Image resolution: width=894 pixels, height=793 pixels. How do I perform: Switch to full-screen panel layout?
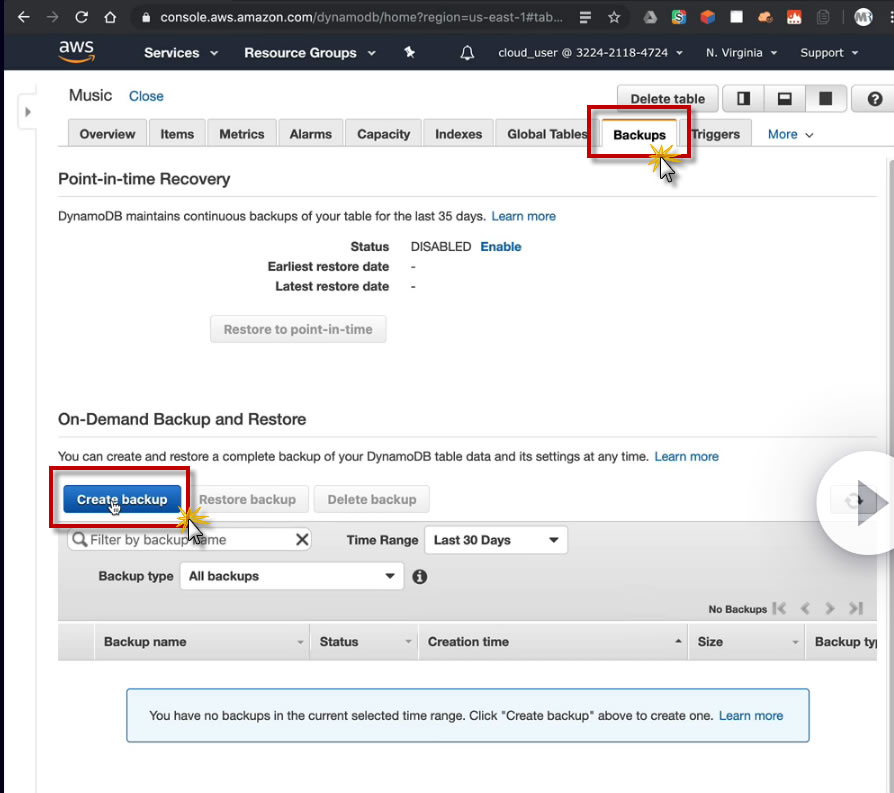(x=826, y=98)
